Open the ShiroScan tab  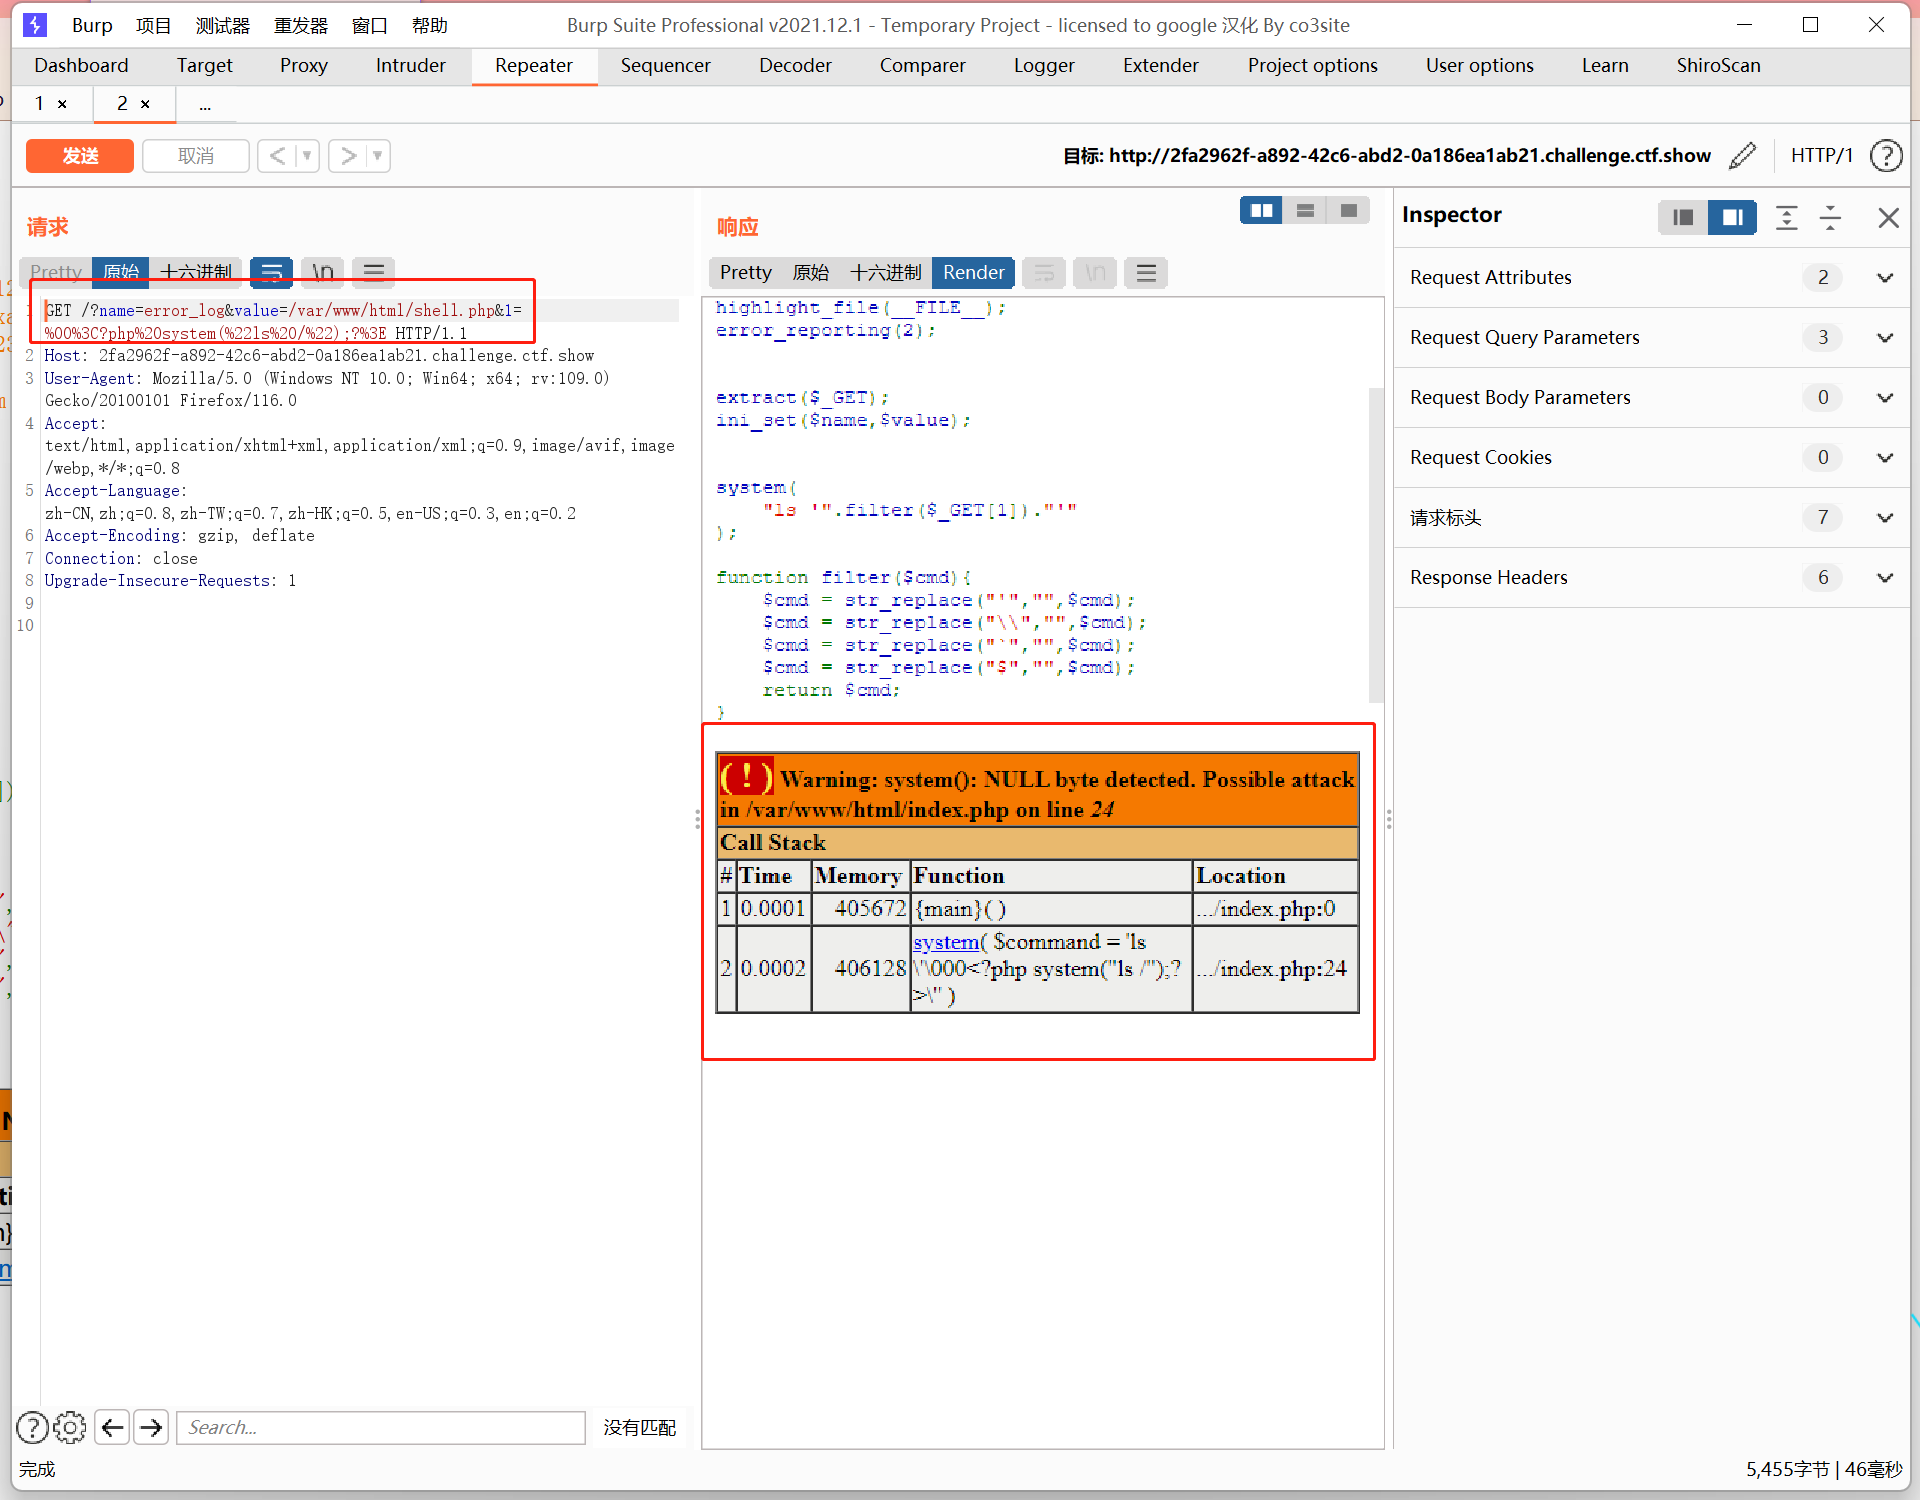pyautogui.click(x=1718, y=65)
